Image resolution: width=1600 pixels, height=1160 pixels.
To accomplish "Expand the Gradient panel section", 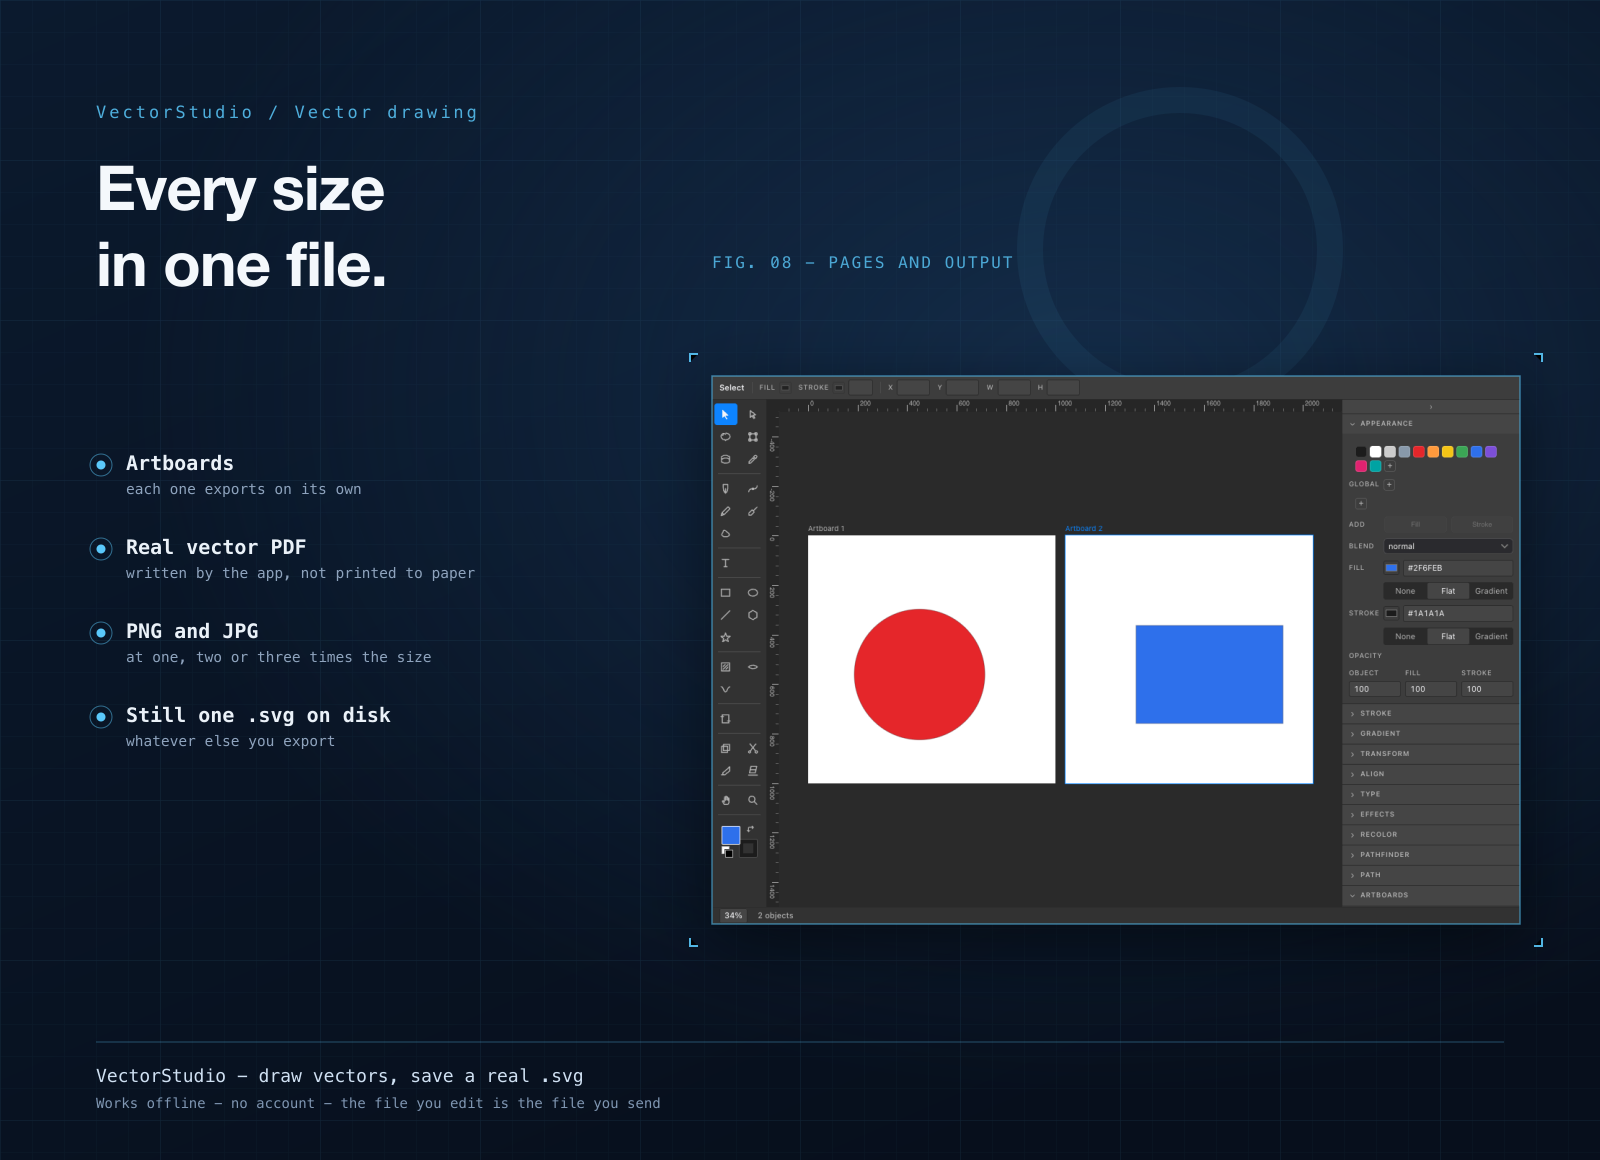I will coord(1431,734).
